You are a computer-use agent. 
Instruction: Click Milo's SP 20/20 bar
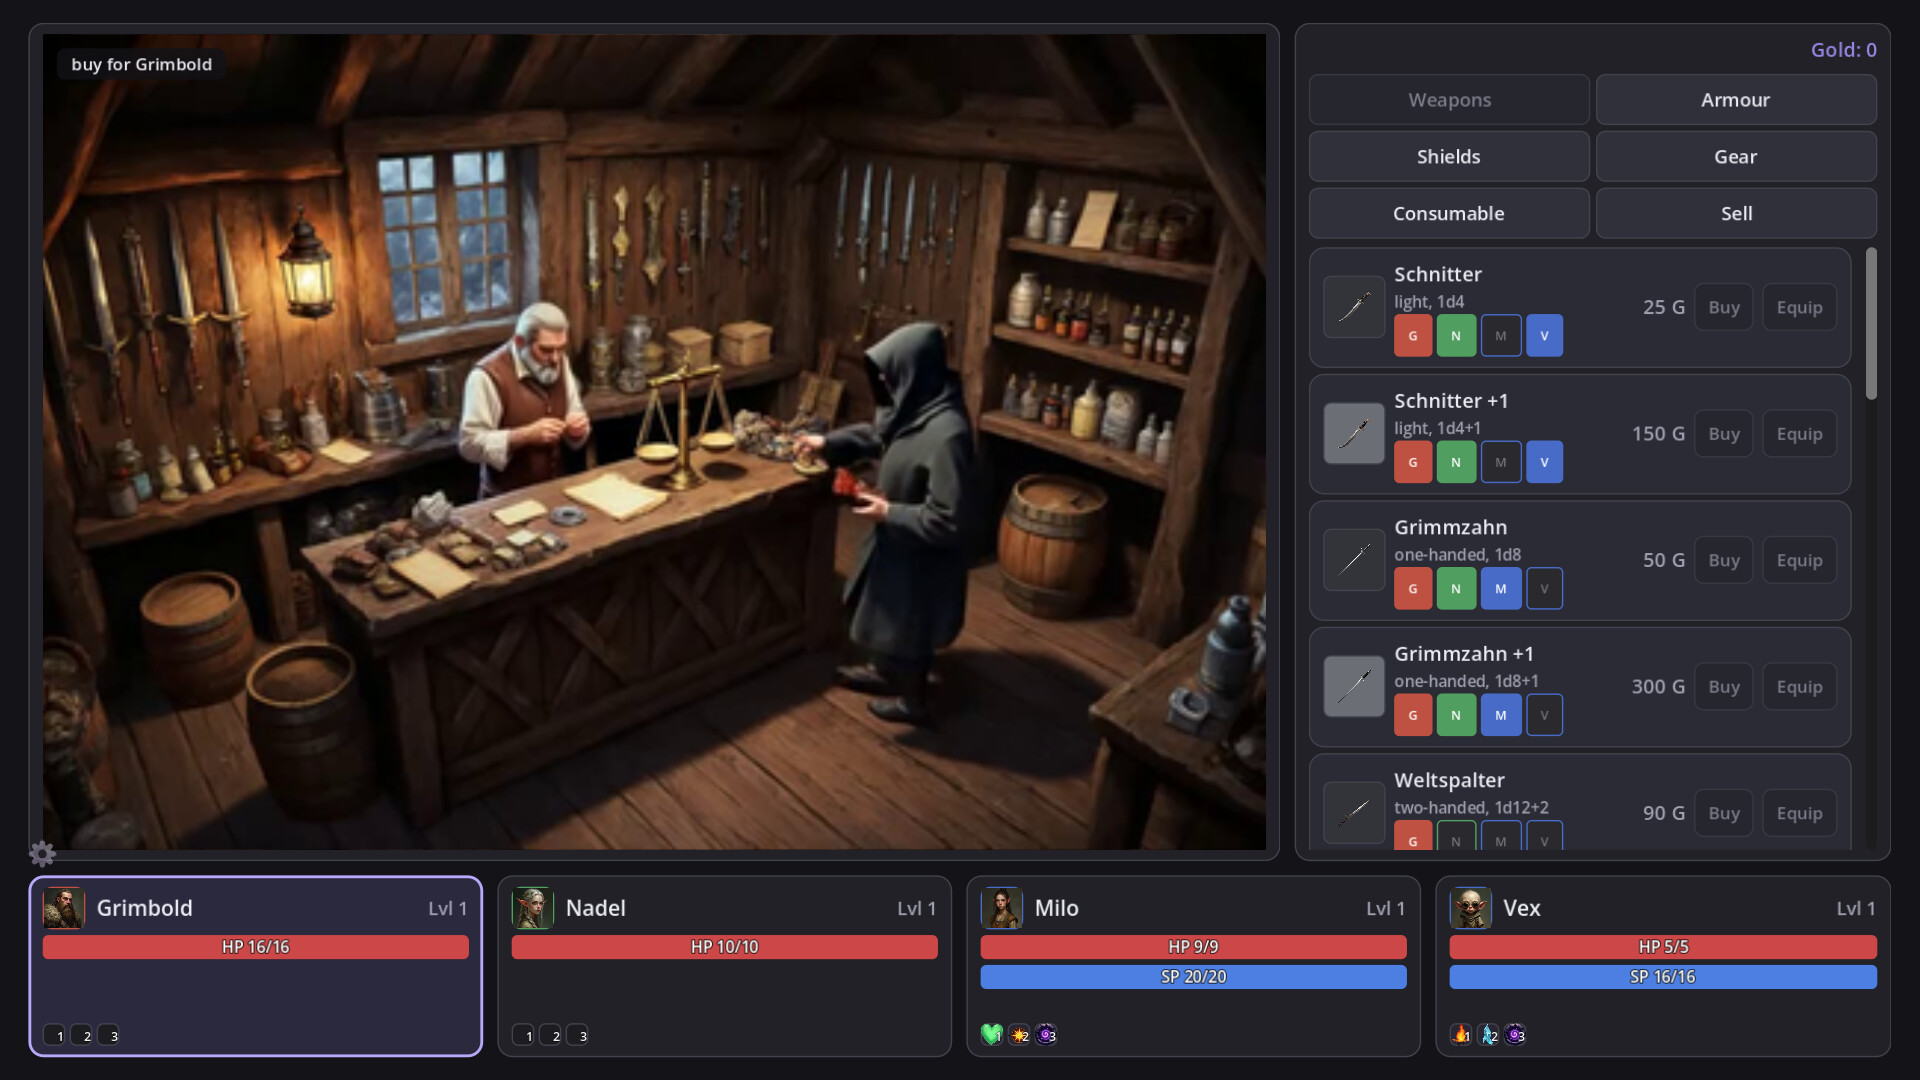point(1194,977)
